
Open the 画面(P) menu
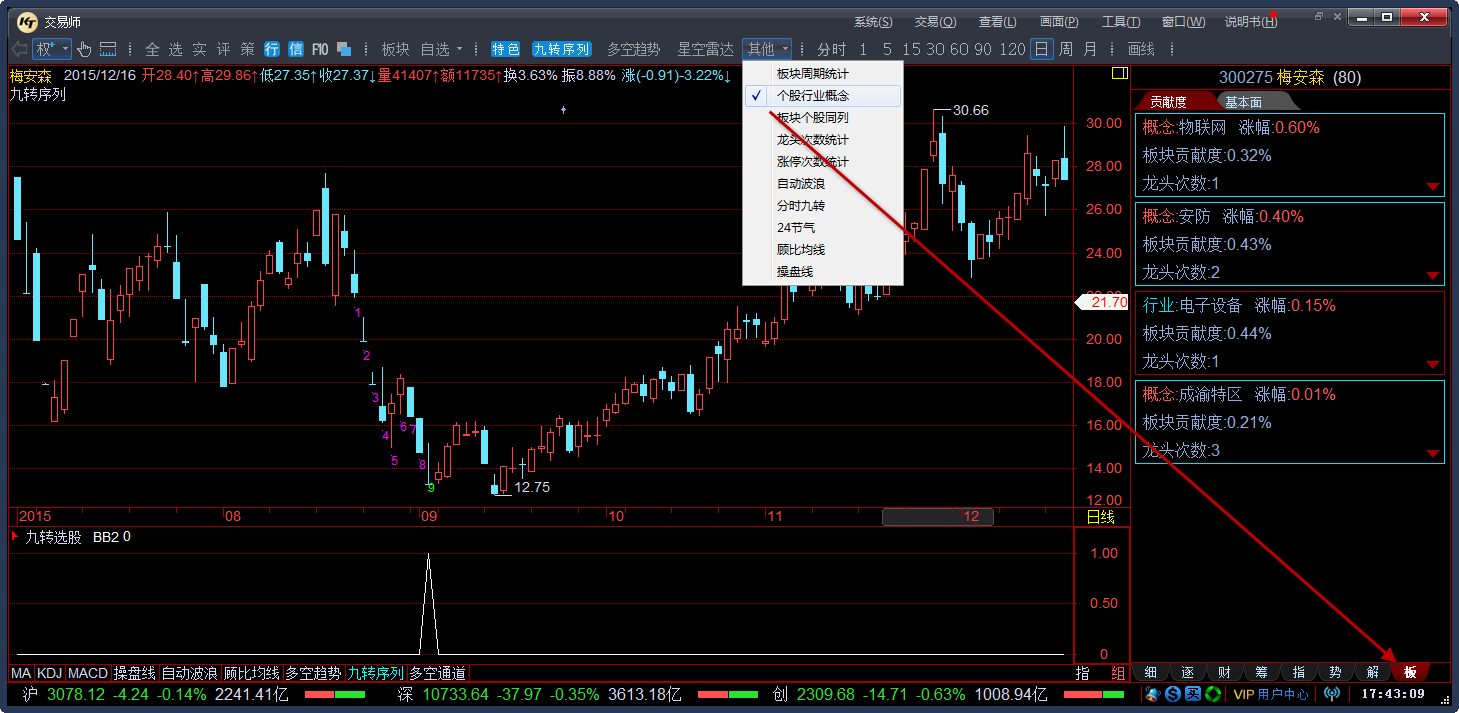tap(1059, 22)
